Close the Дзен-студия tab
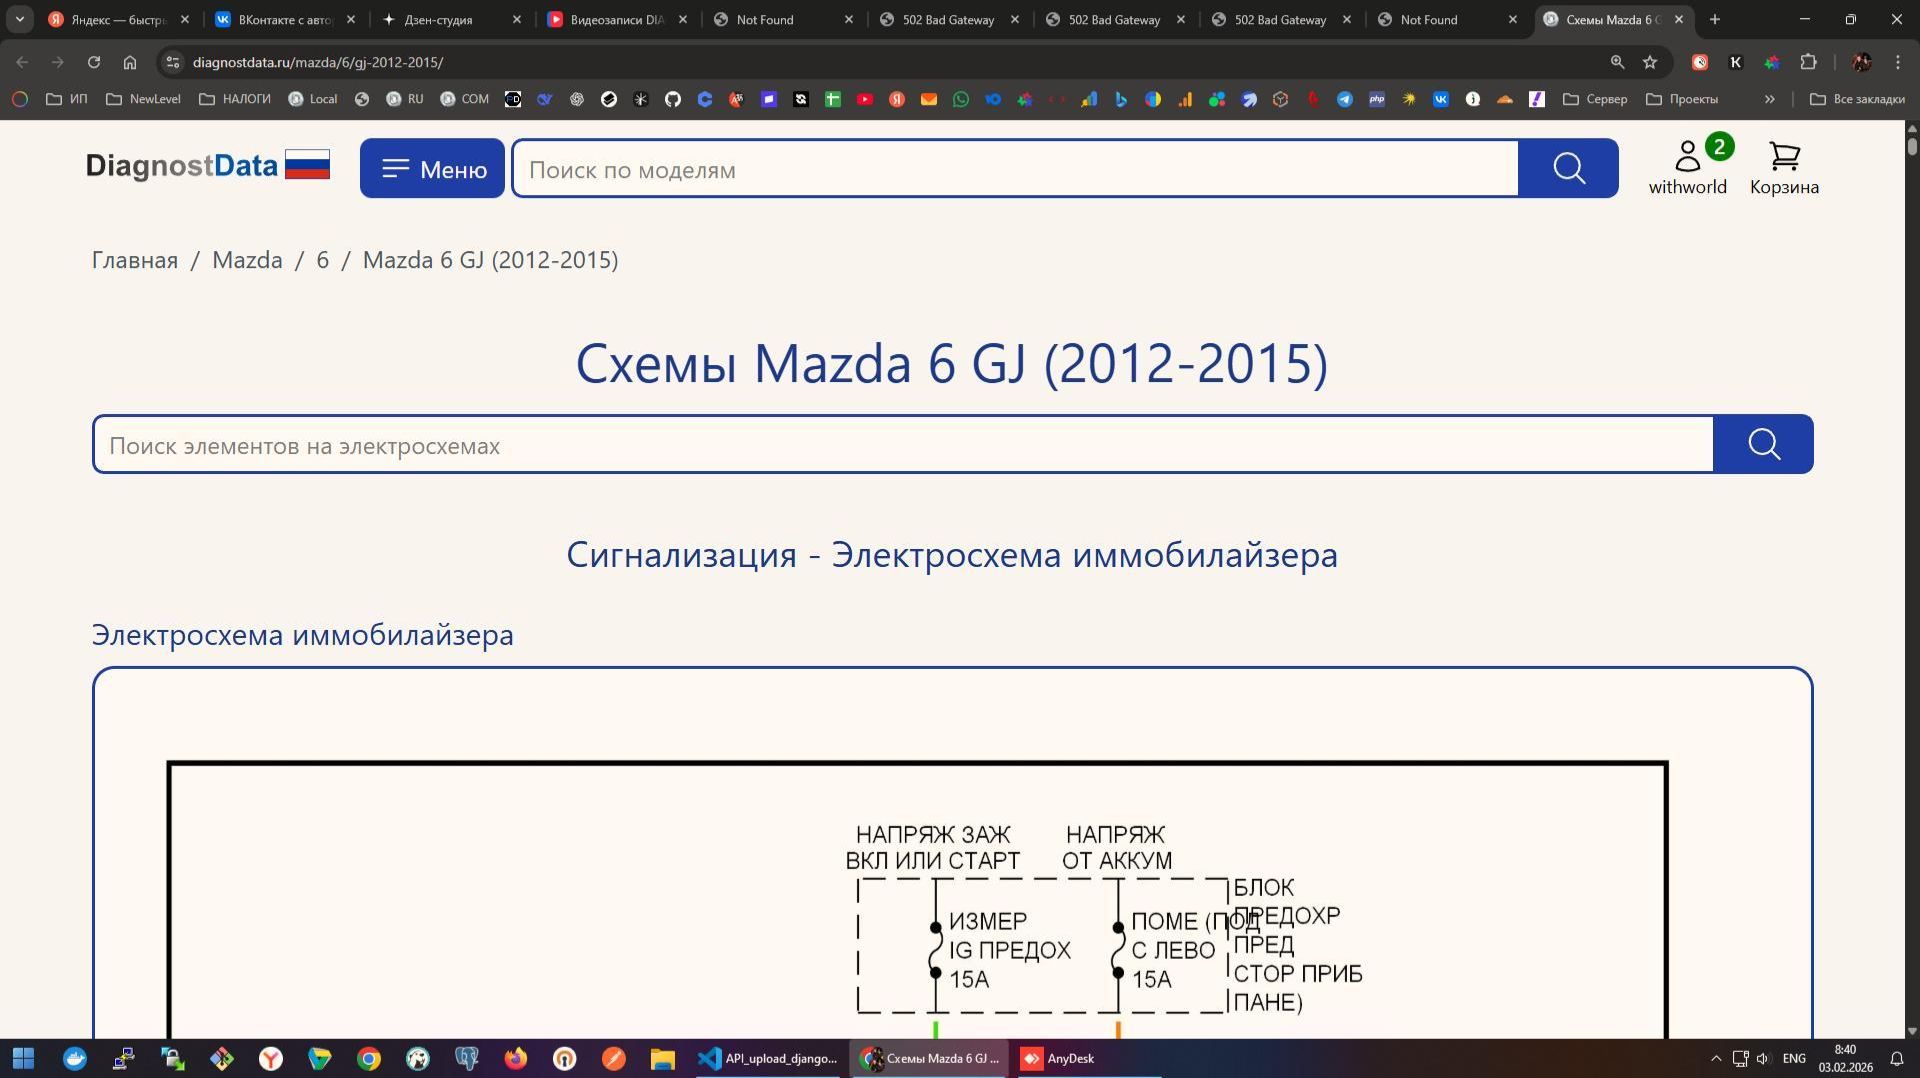 (517, 20)
